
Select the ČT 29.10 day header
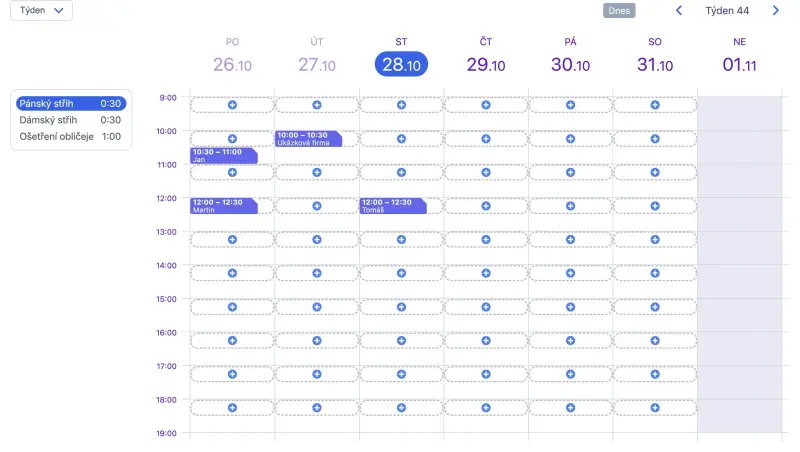[486, 56]
